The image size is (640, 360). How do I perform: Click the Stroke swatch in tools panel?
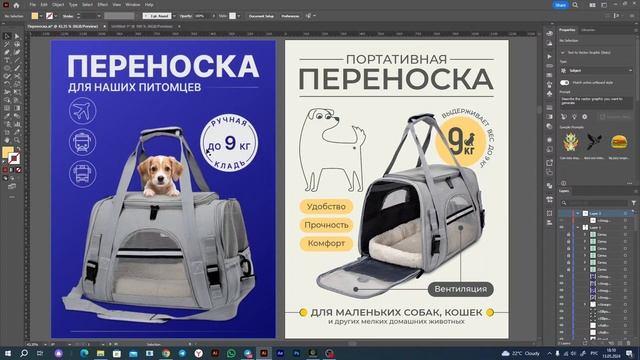pos(14,158)
